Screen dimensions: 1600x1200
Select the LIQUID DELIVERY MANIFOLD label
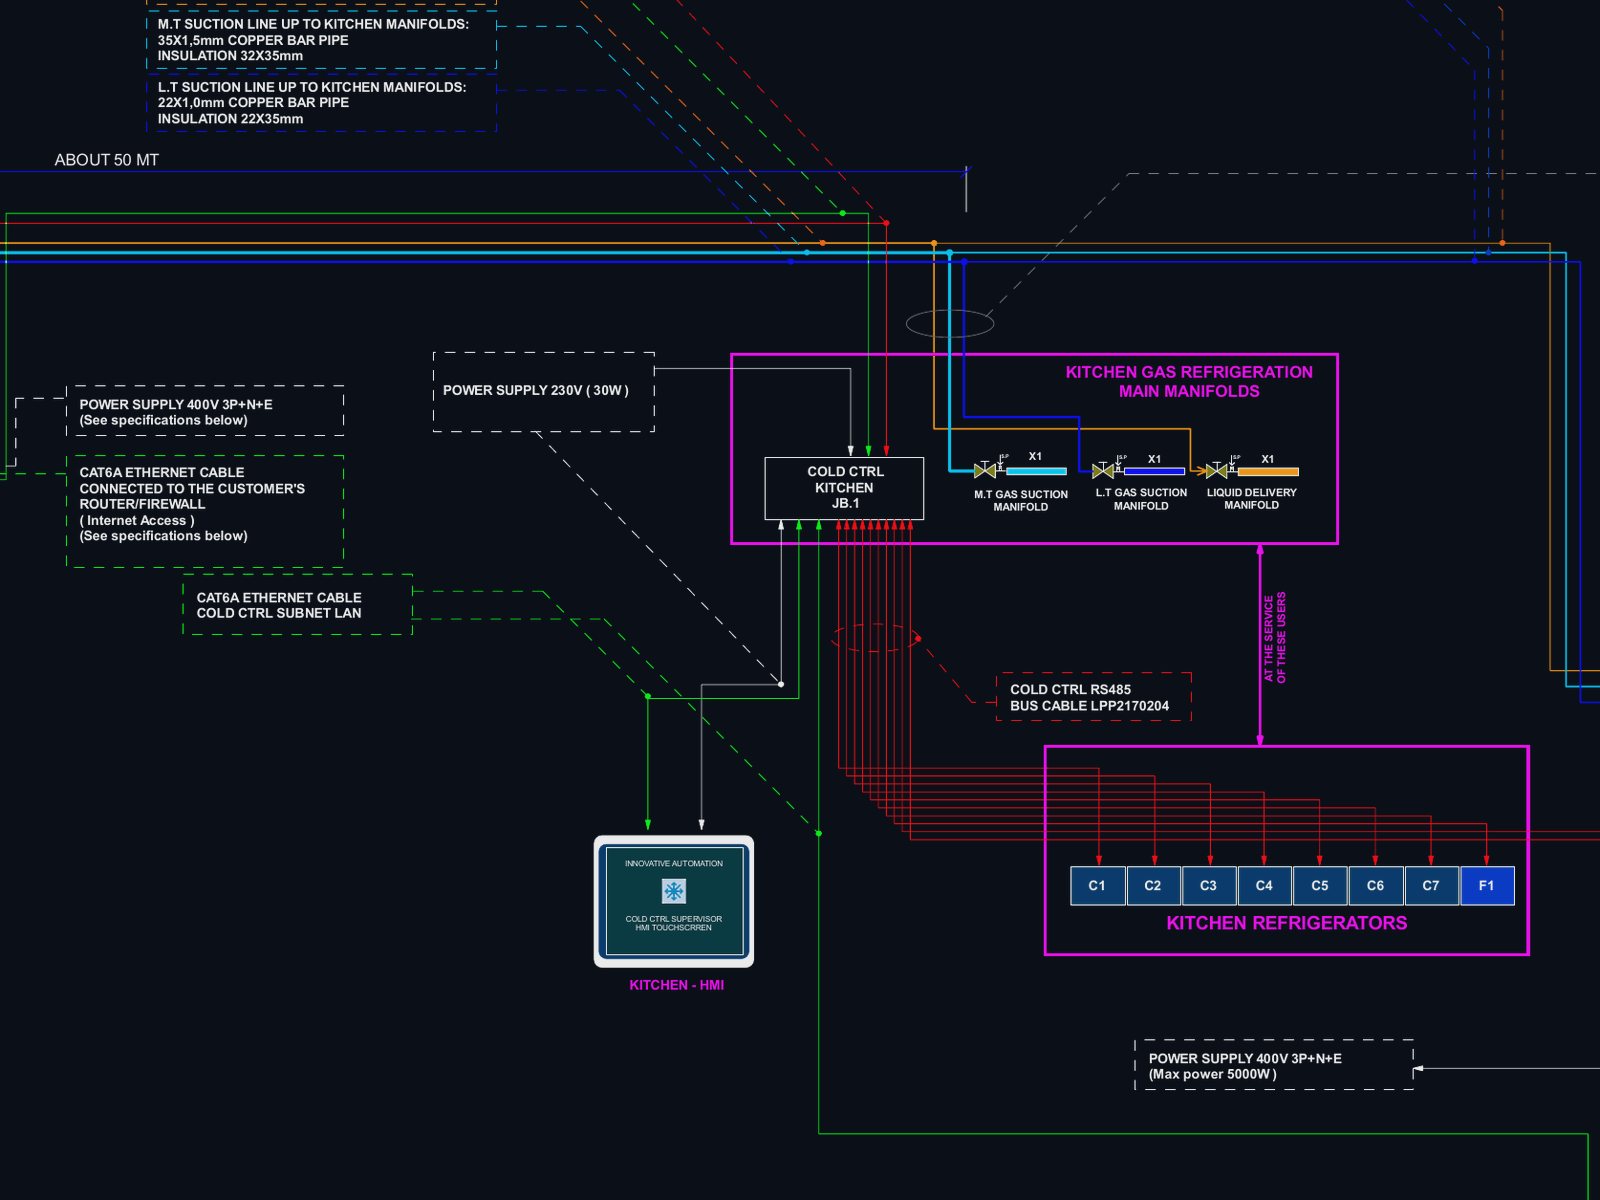coord(1251,499)
